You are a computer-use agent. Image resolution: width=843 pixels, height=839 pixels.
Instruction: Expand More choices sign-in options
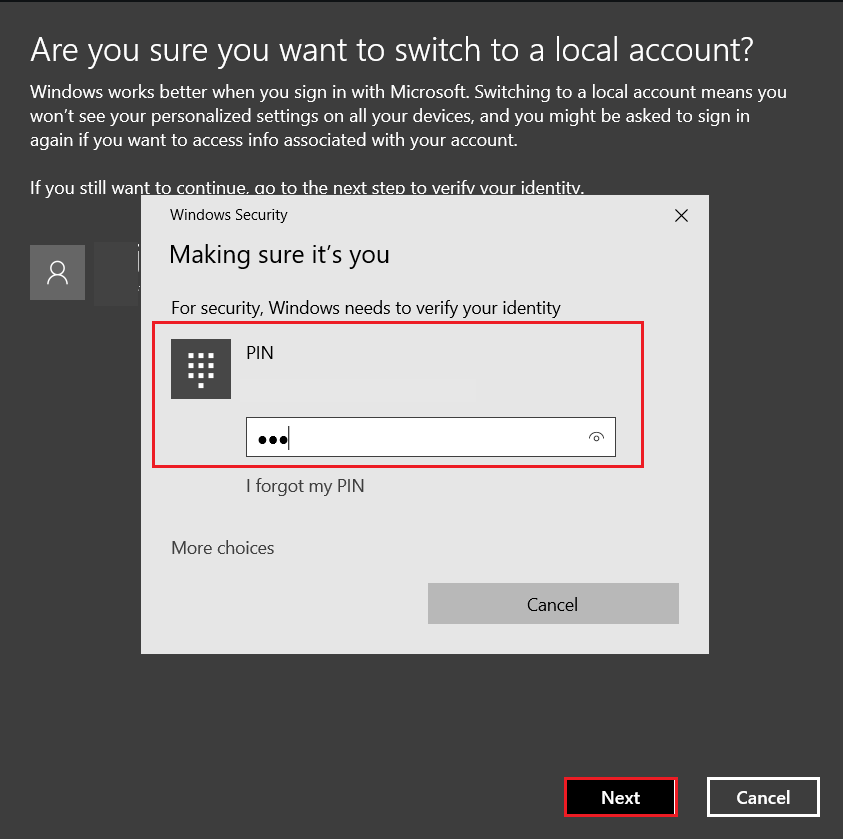[x=222, y=547]
